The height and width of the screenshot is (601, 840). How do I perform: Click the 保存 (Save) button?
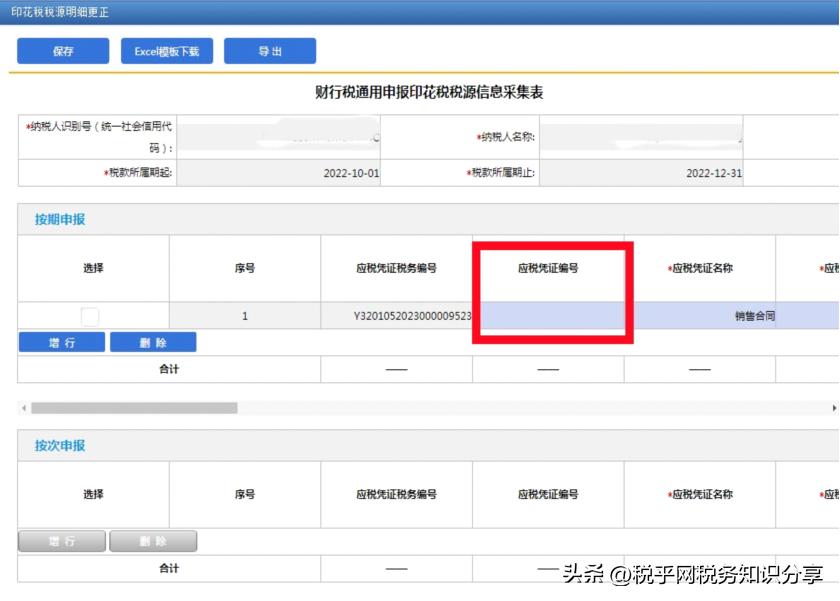point(62,51)
